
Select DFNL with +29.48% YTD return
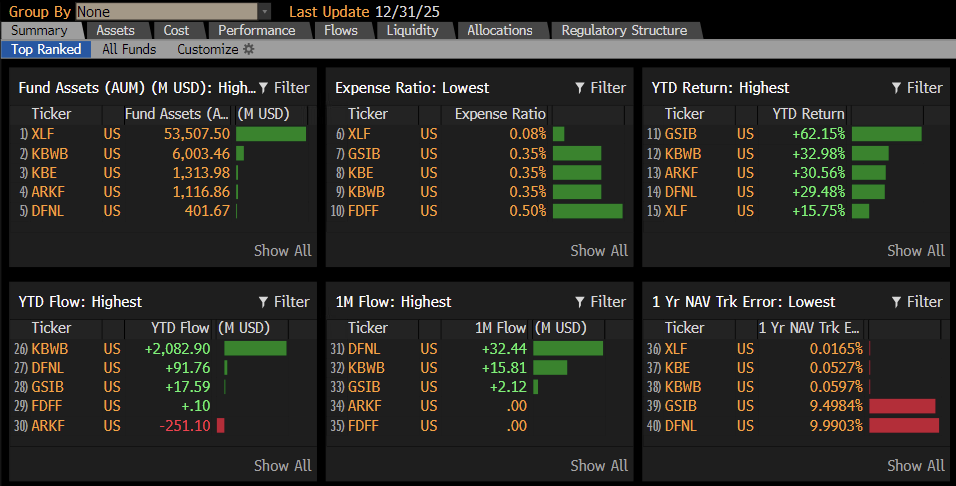(680, 191)
